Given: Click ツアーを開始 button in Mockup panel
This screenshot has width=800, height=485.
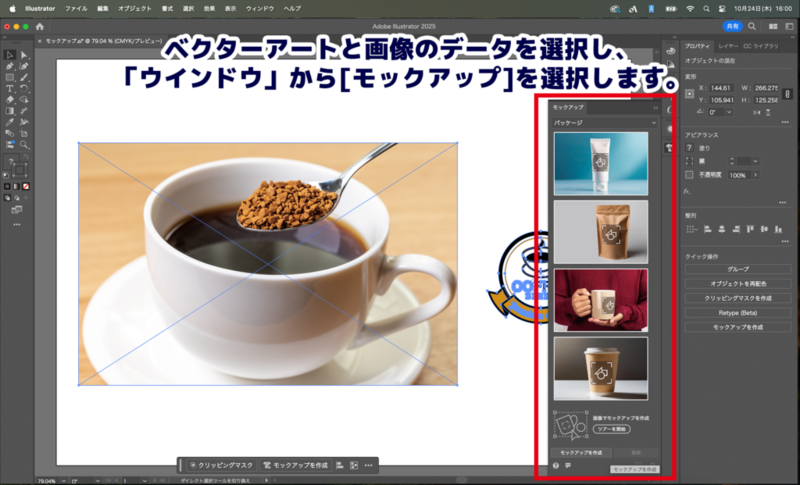Looking at the screenshot, I should click(x=611, y=429).
